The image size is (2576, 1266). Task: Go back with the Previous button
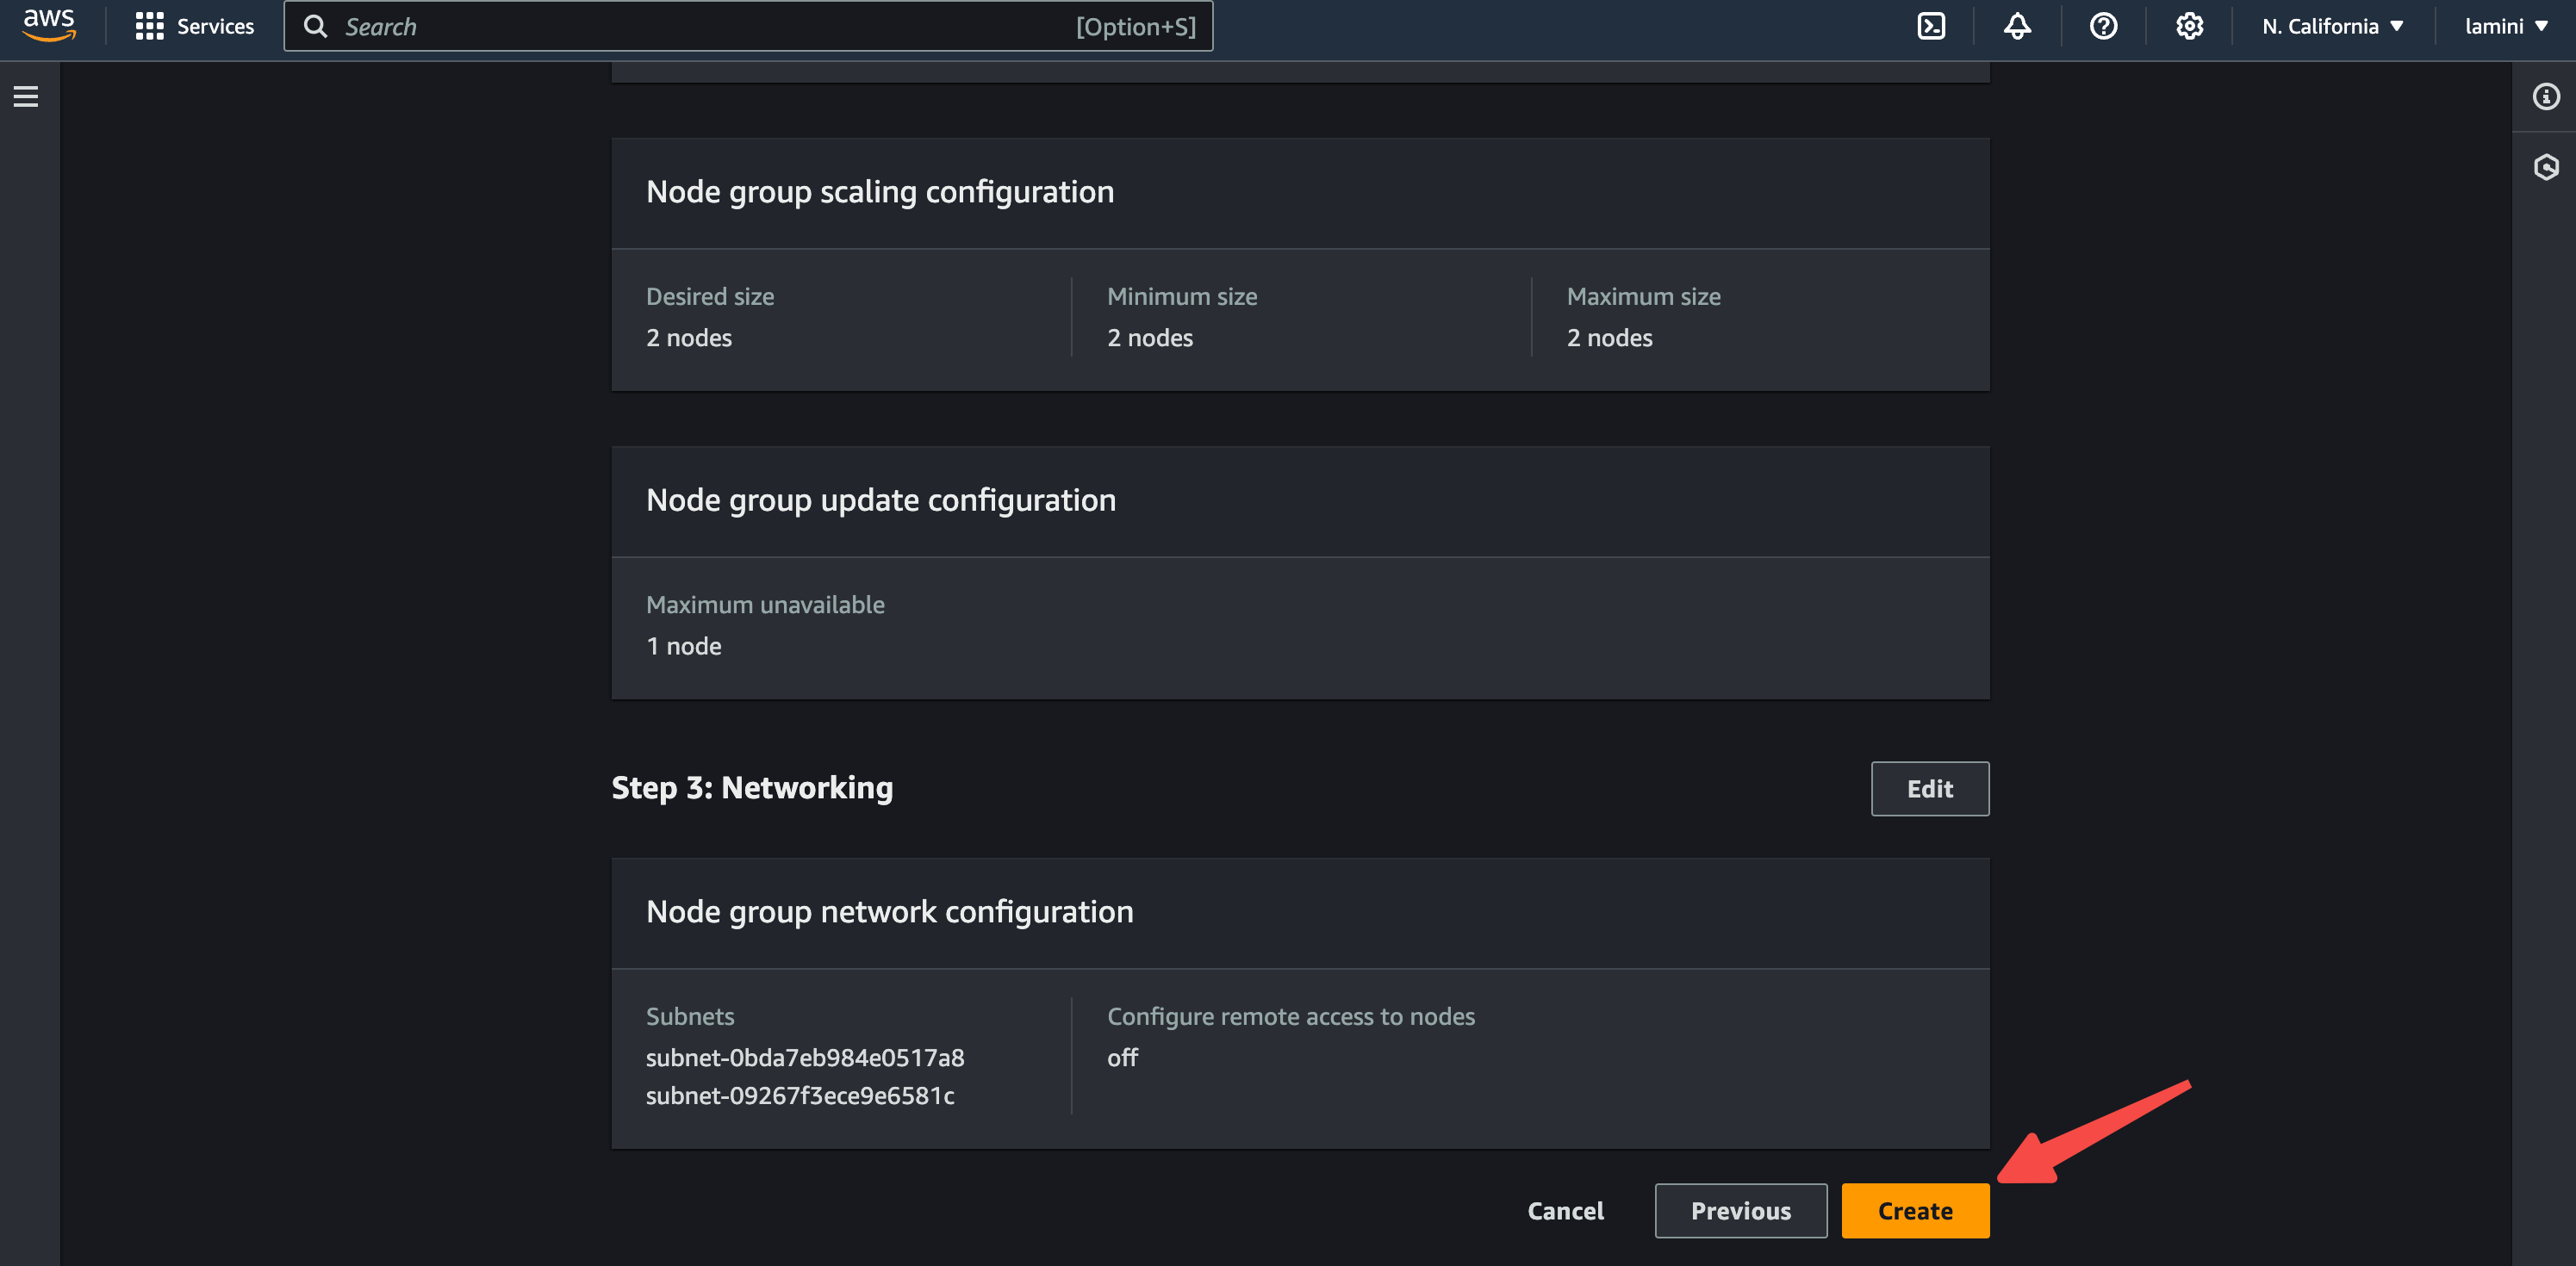coord(1740,1211)
